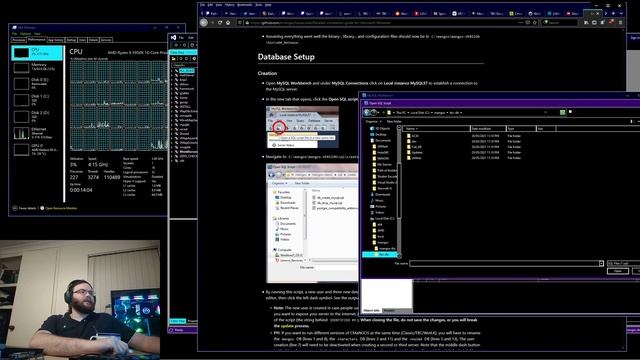Viewport: 640px width, 360px height.
Task: Go up one folder level in file dialog
Action: pyautogui.click(x=383, y=112)
